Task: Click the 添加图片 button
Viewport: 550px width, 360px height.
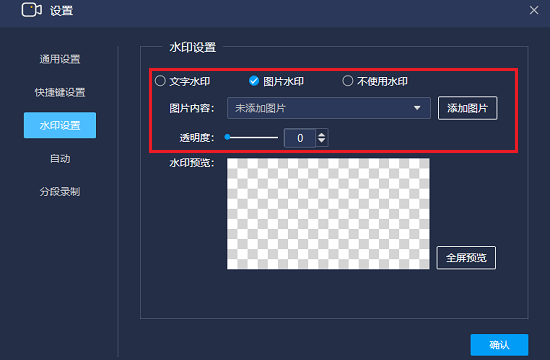Action: click(467, 108)
